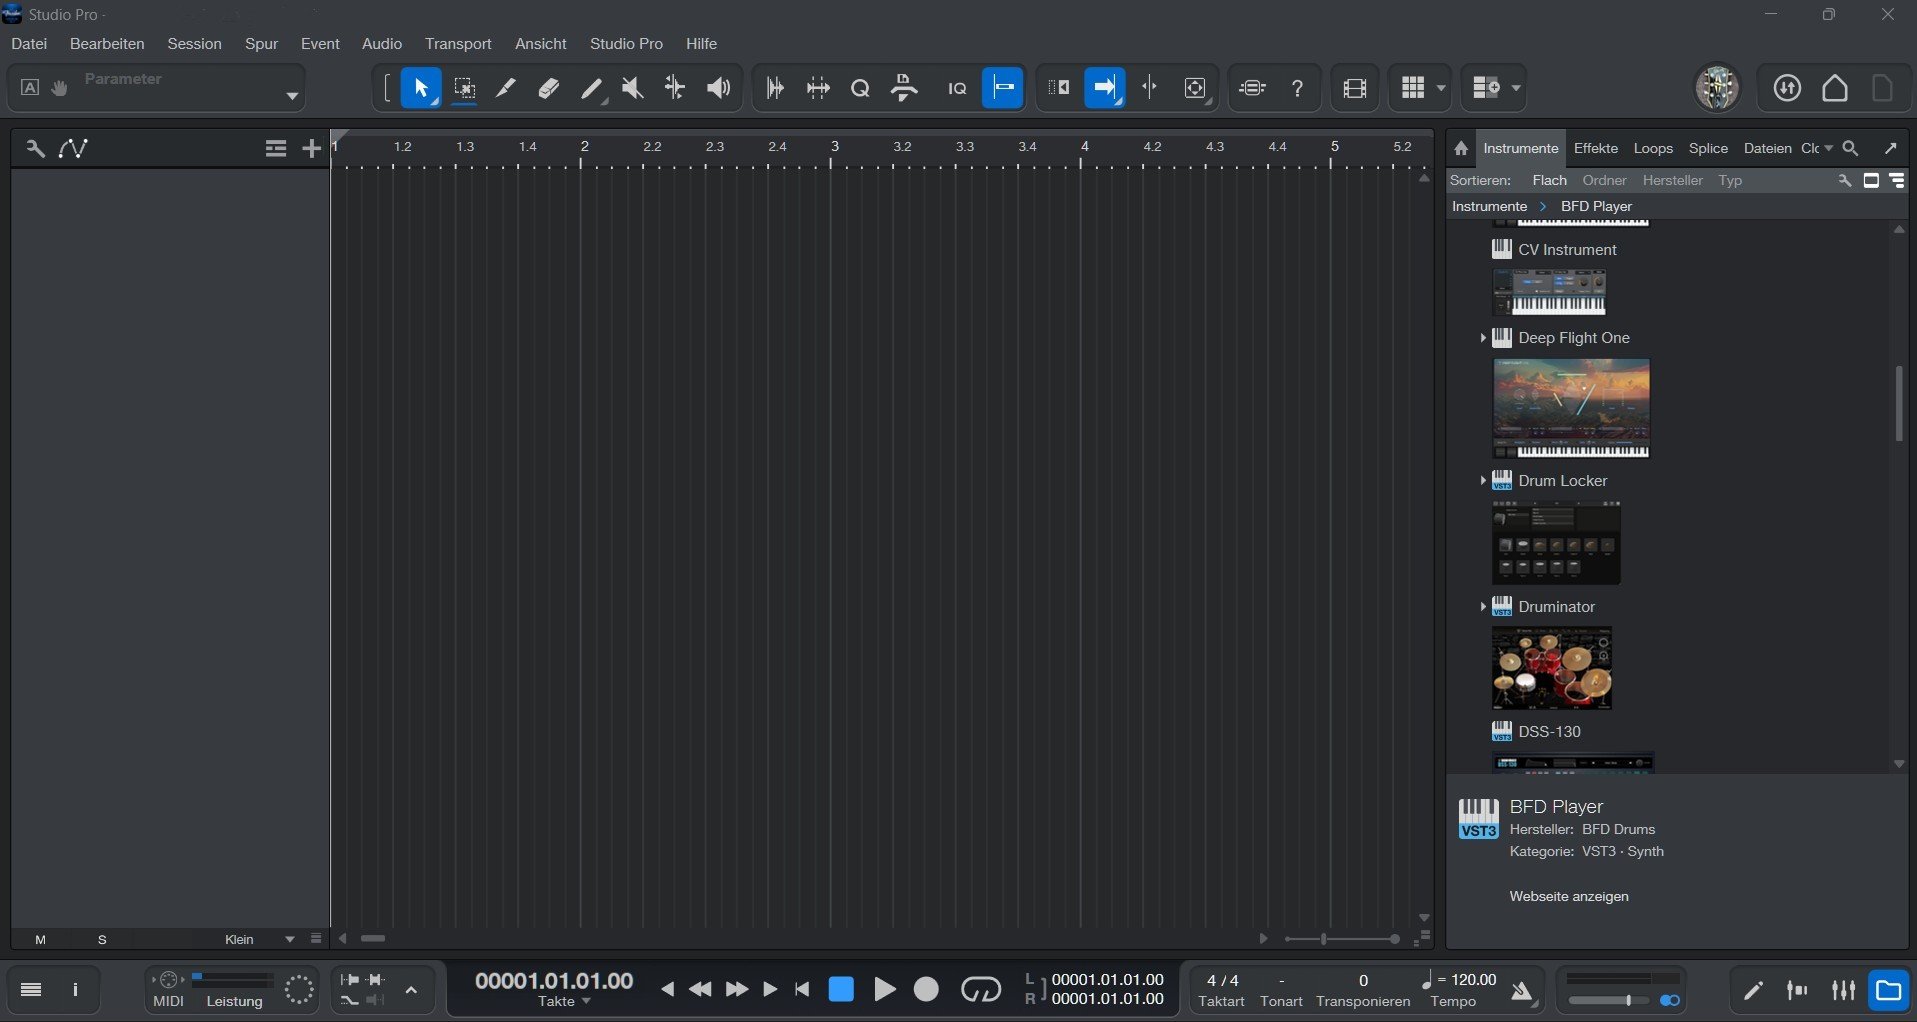Click the question mark help icon

(1297, 88)
